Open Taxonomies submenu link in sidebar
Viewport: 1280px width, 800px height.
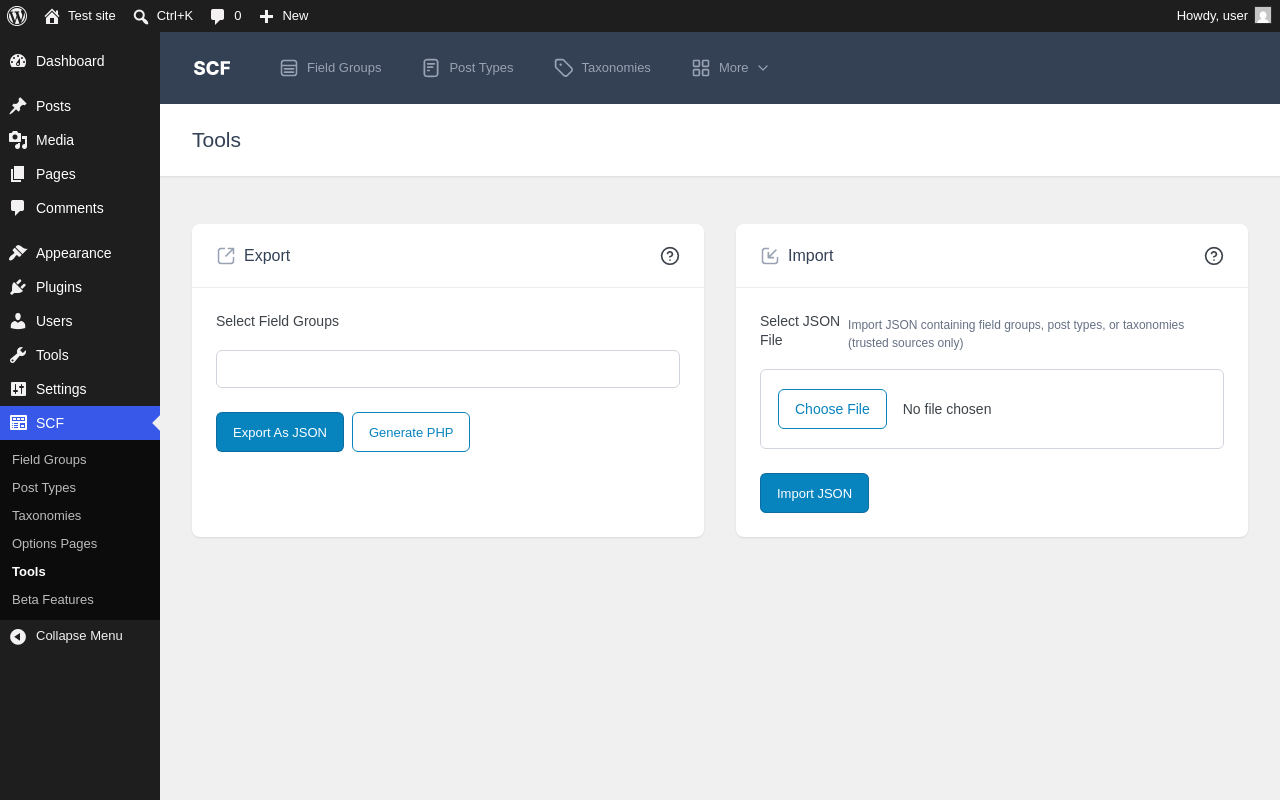pyautogui.click(x=47, y=516)
